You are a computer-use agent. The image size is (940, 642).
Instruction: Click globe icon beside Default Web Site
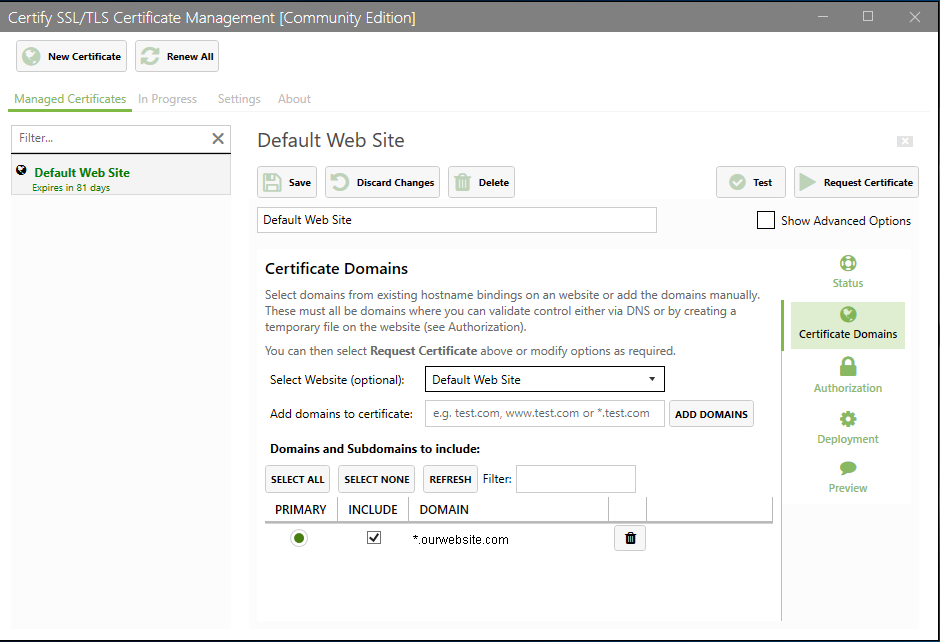coord(22,170)
